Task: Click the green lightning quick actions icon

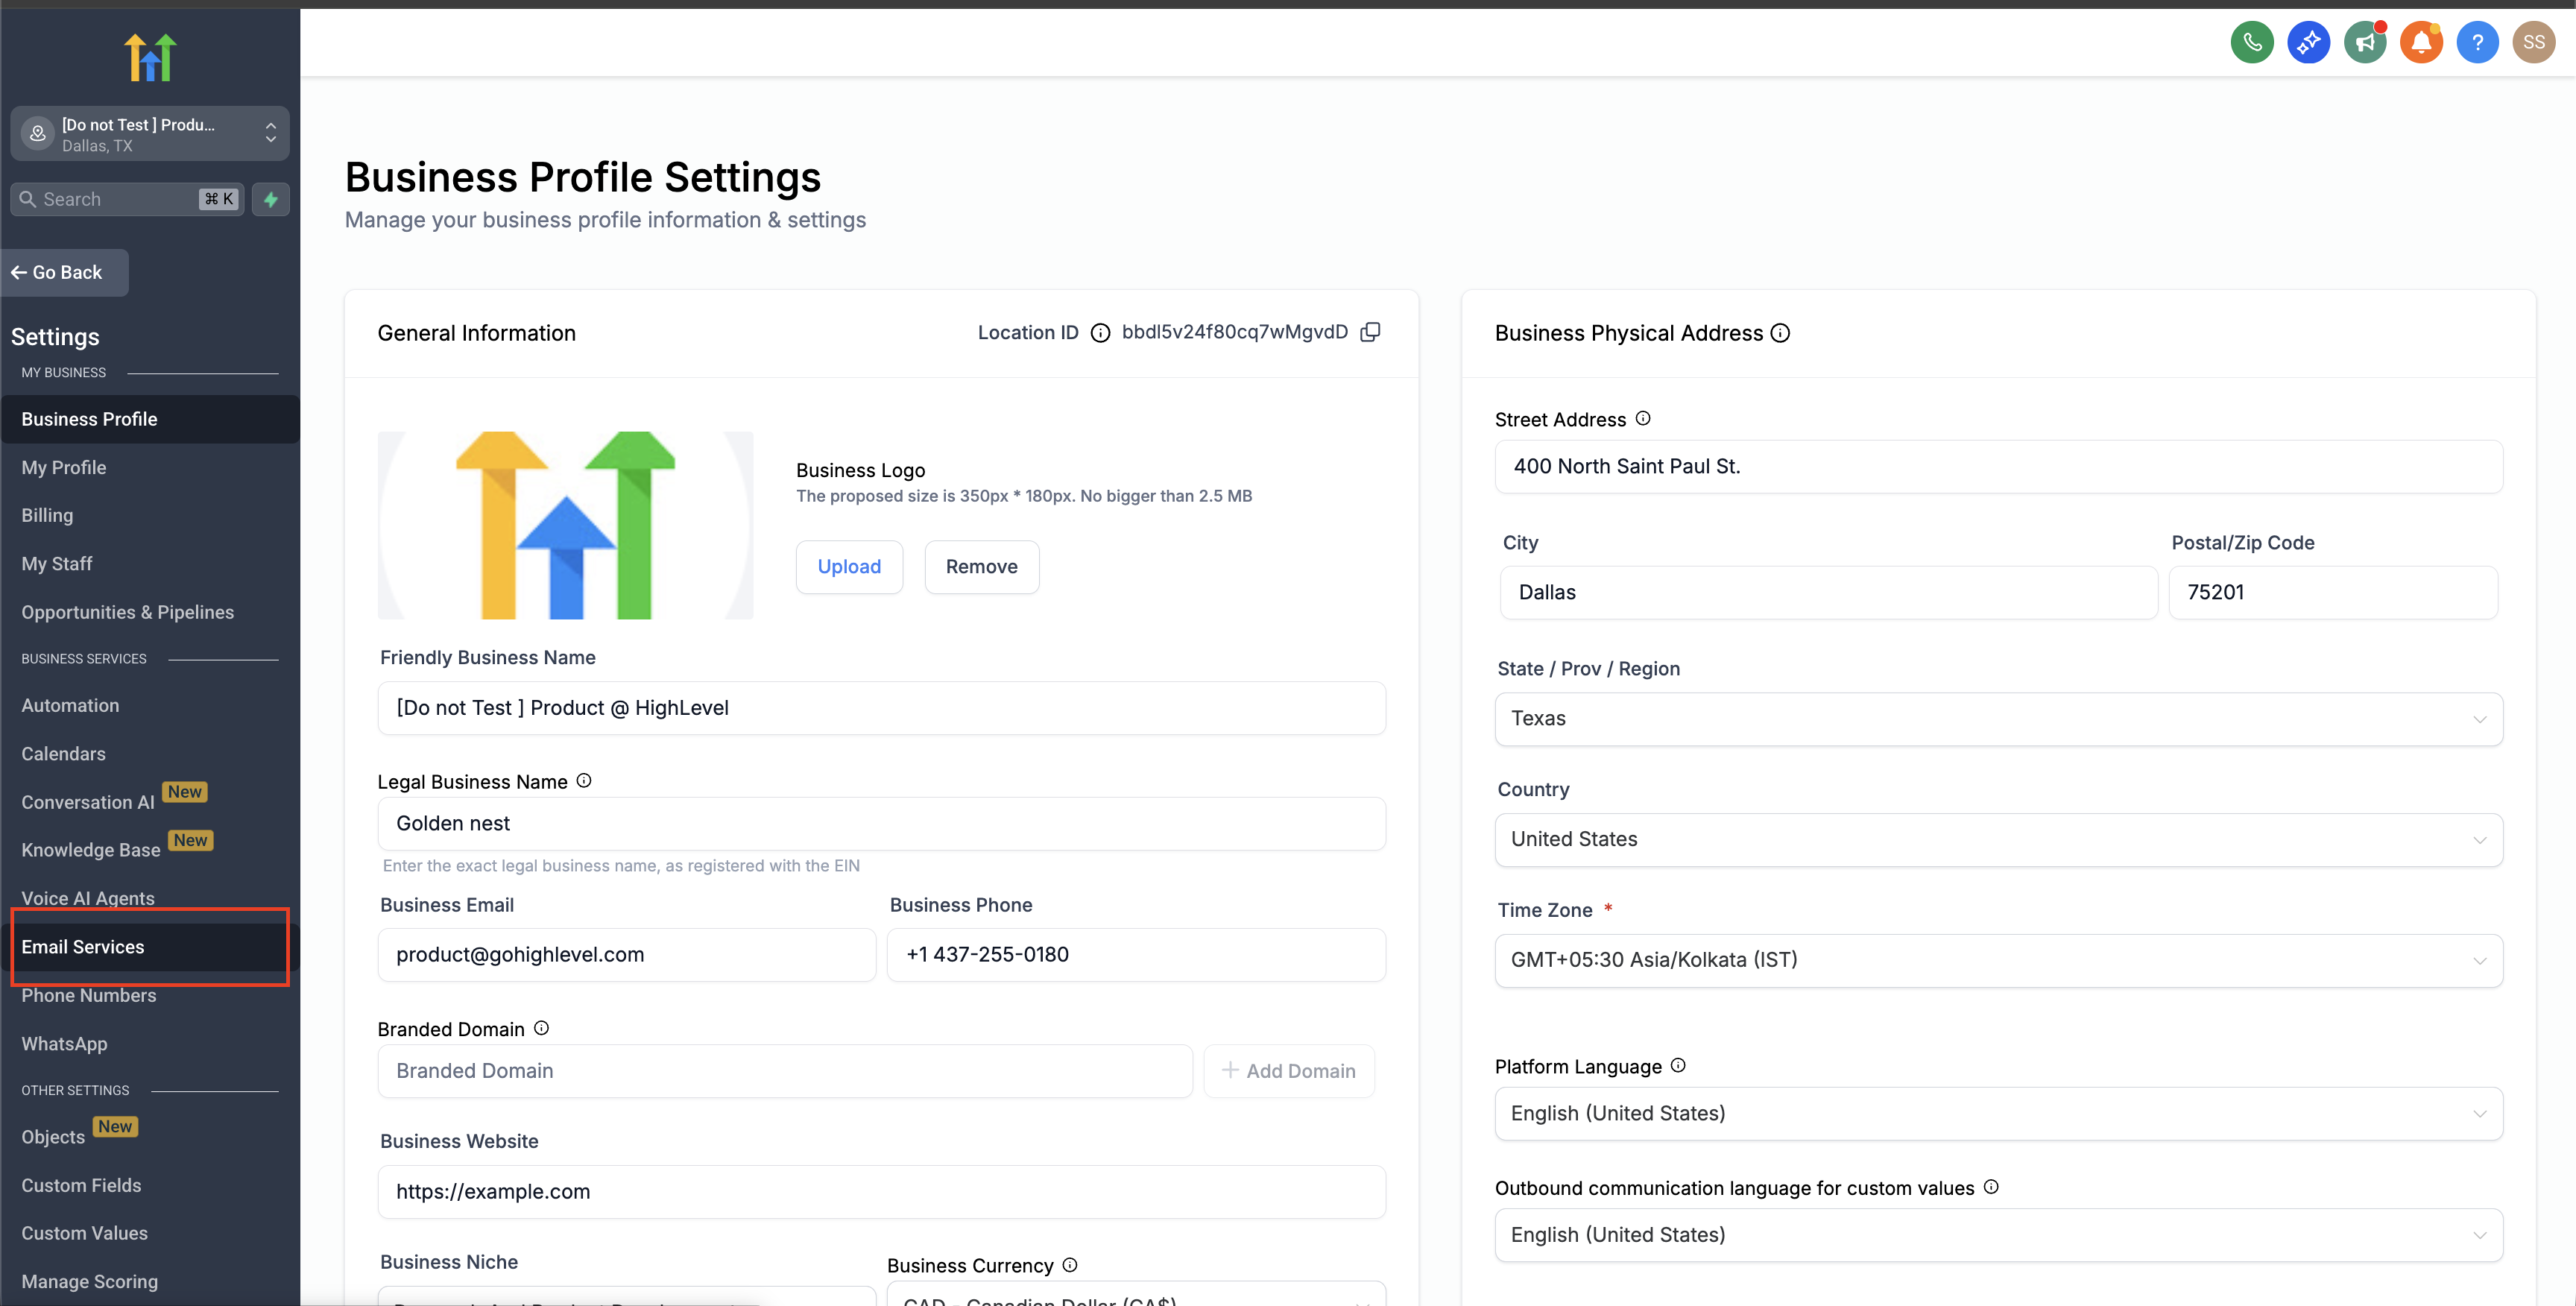Action: pos(270,199)
